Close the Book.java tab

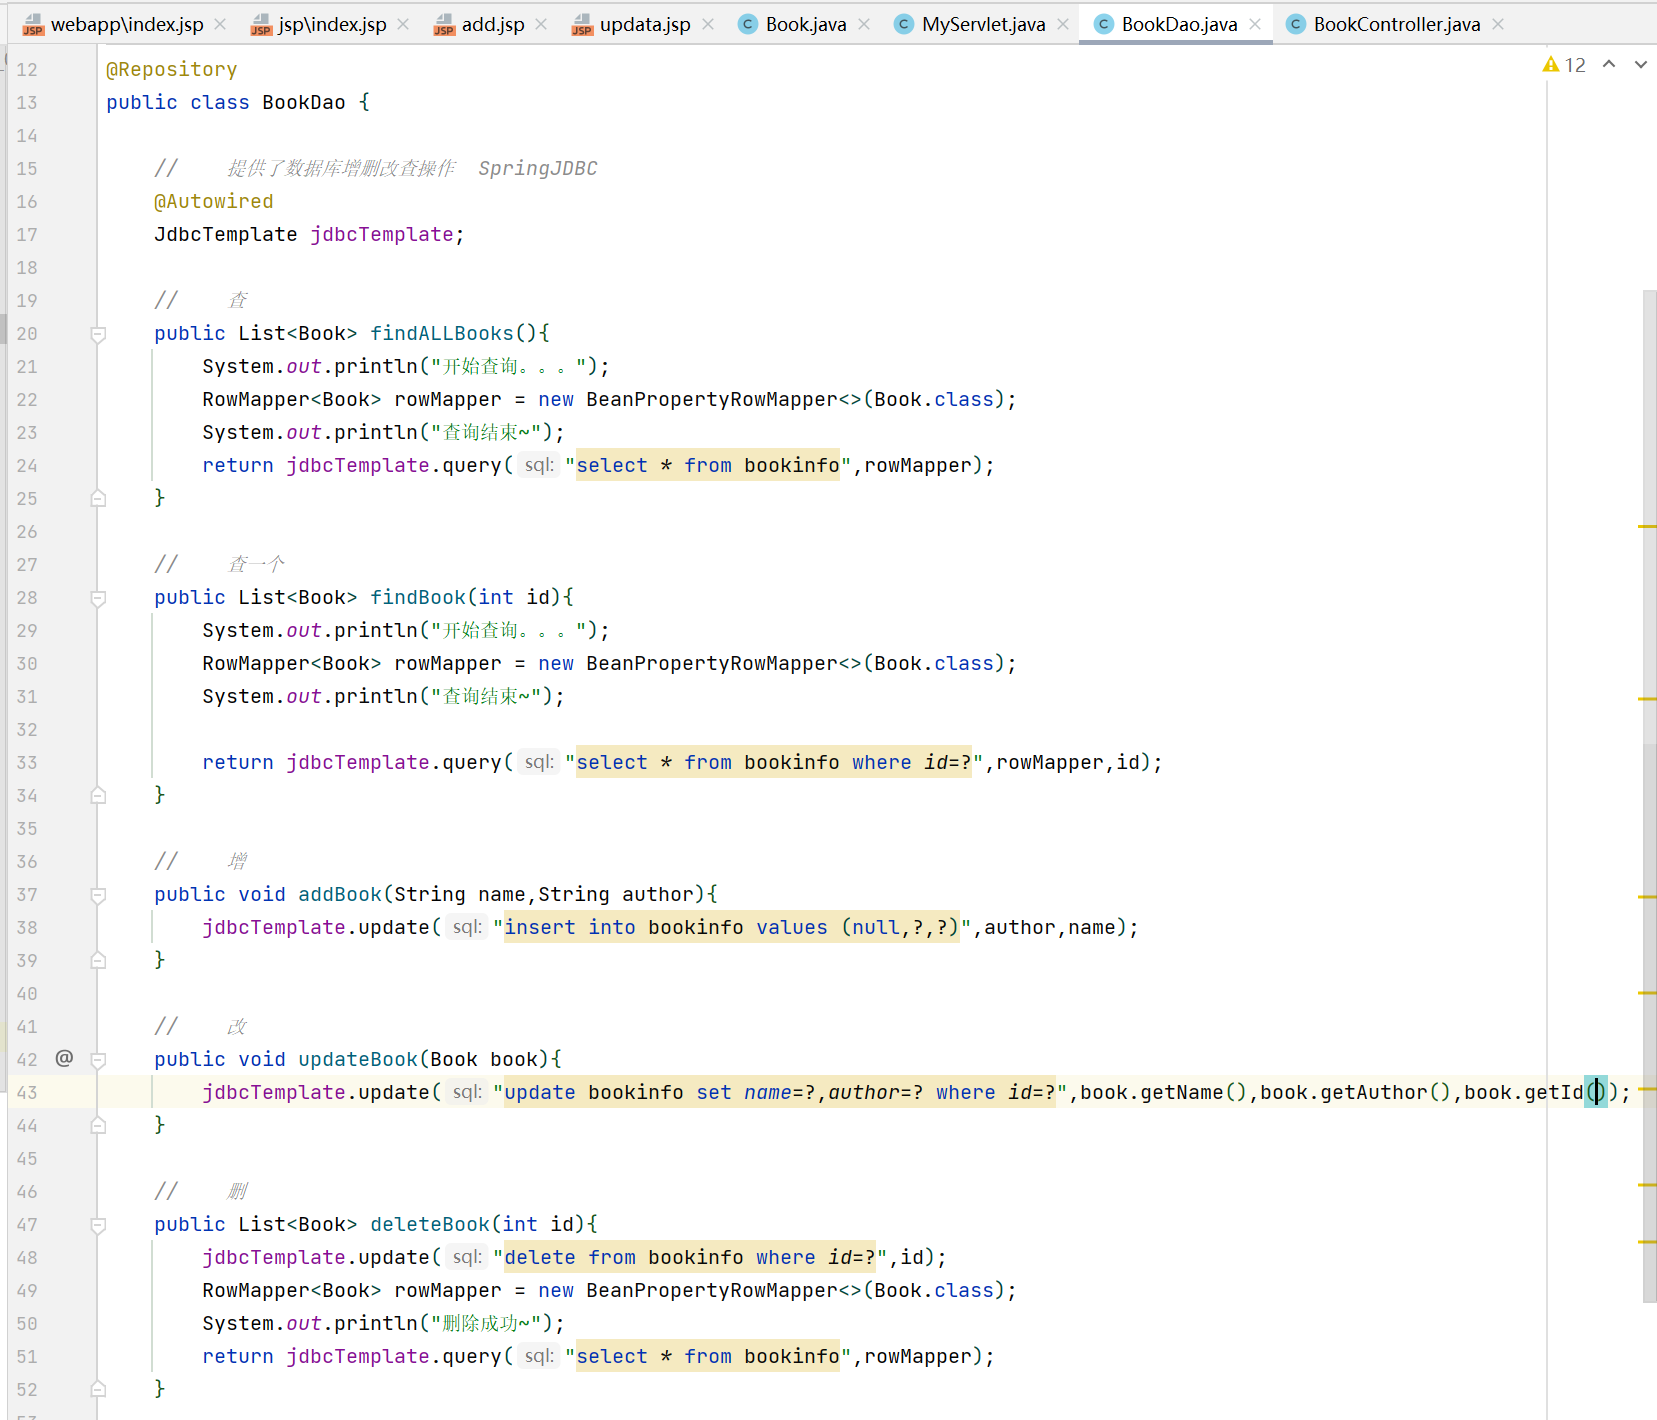click(x=864, y=24)
